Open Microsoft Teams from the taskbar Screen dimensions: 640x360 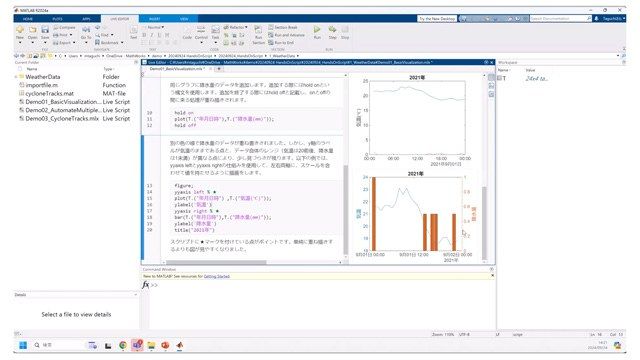pos(137,345)
